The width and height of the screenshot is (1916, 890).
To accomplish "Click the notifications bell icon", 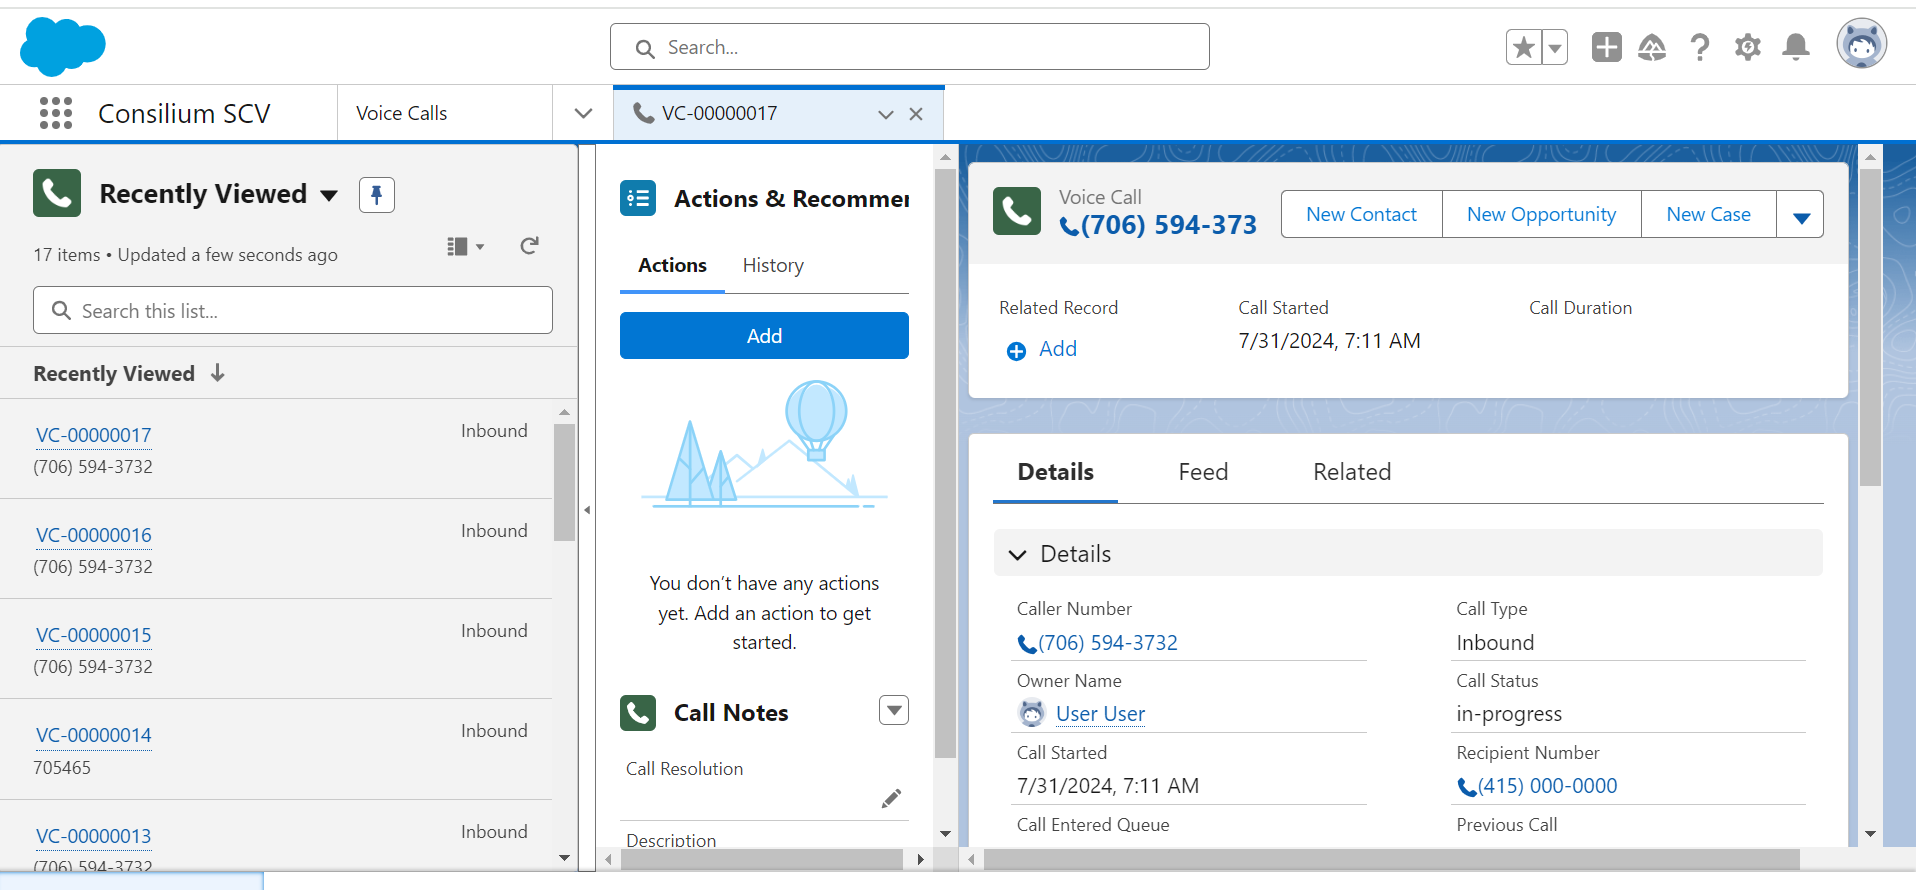I will 1796,47.
